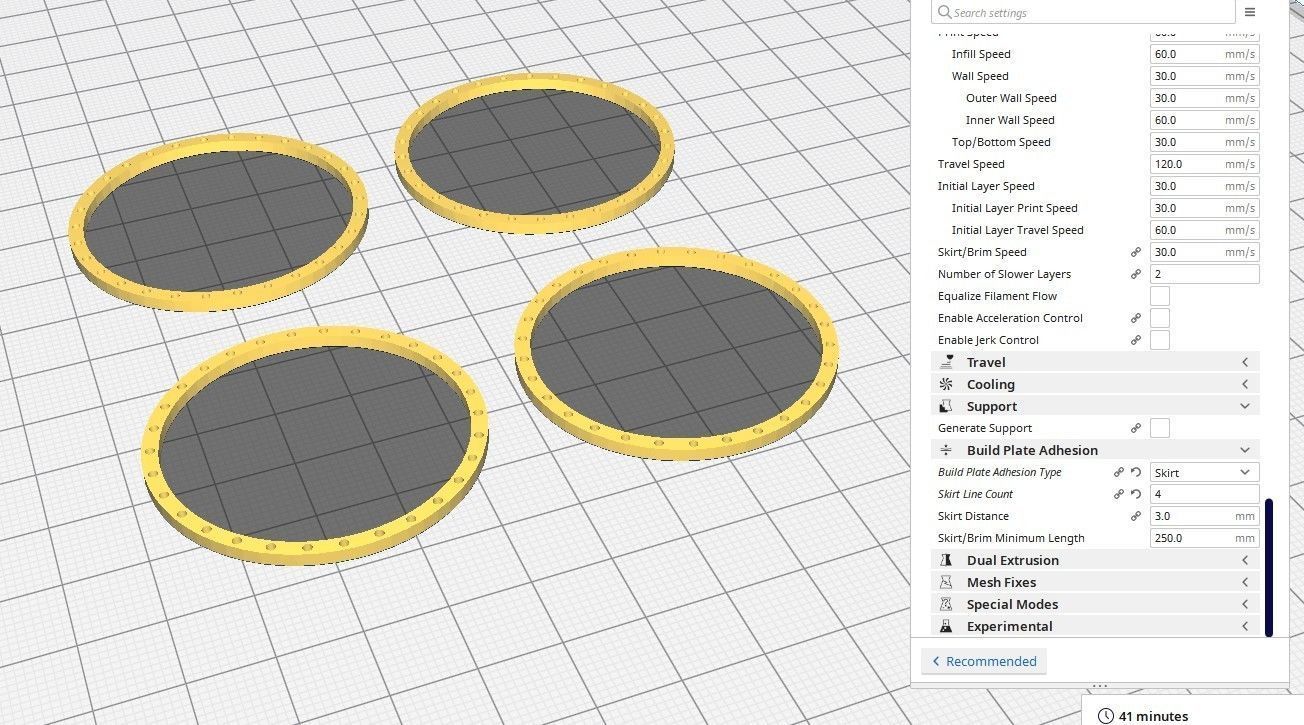Click the 41 minutes print time estimate
Screen dimensions: 1304x725
(1154, 716)
